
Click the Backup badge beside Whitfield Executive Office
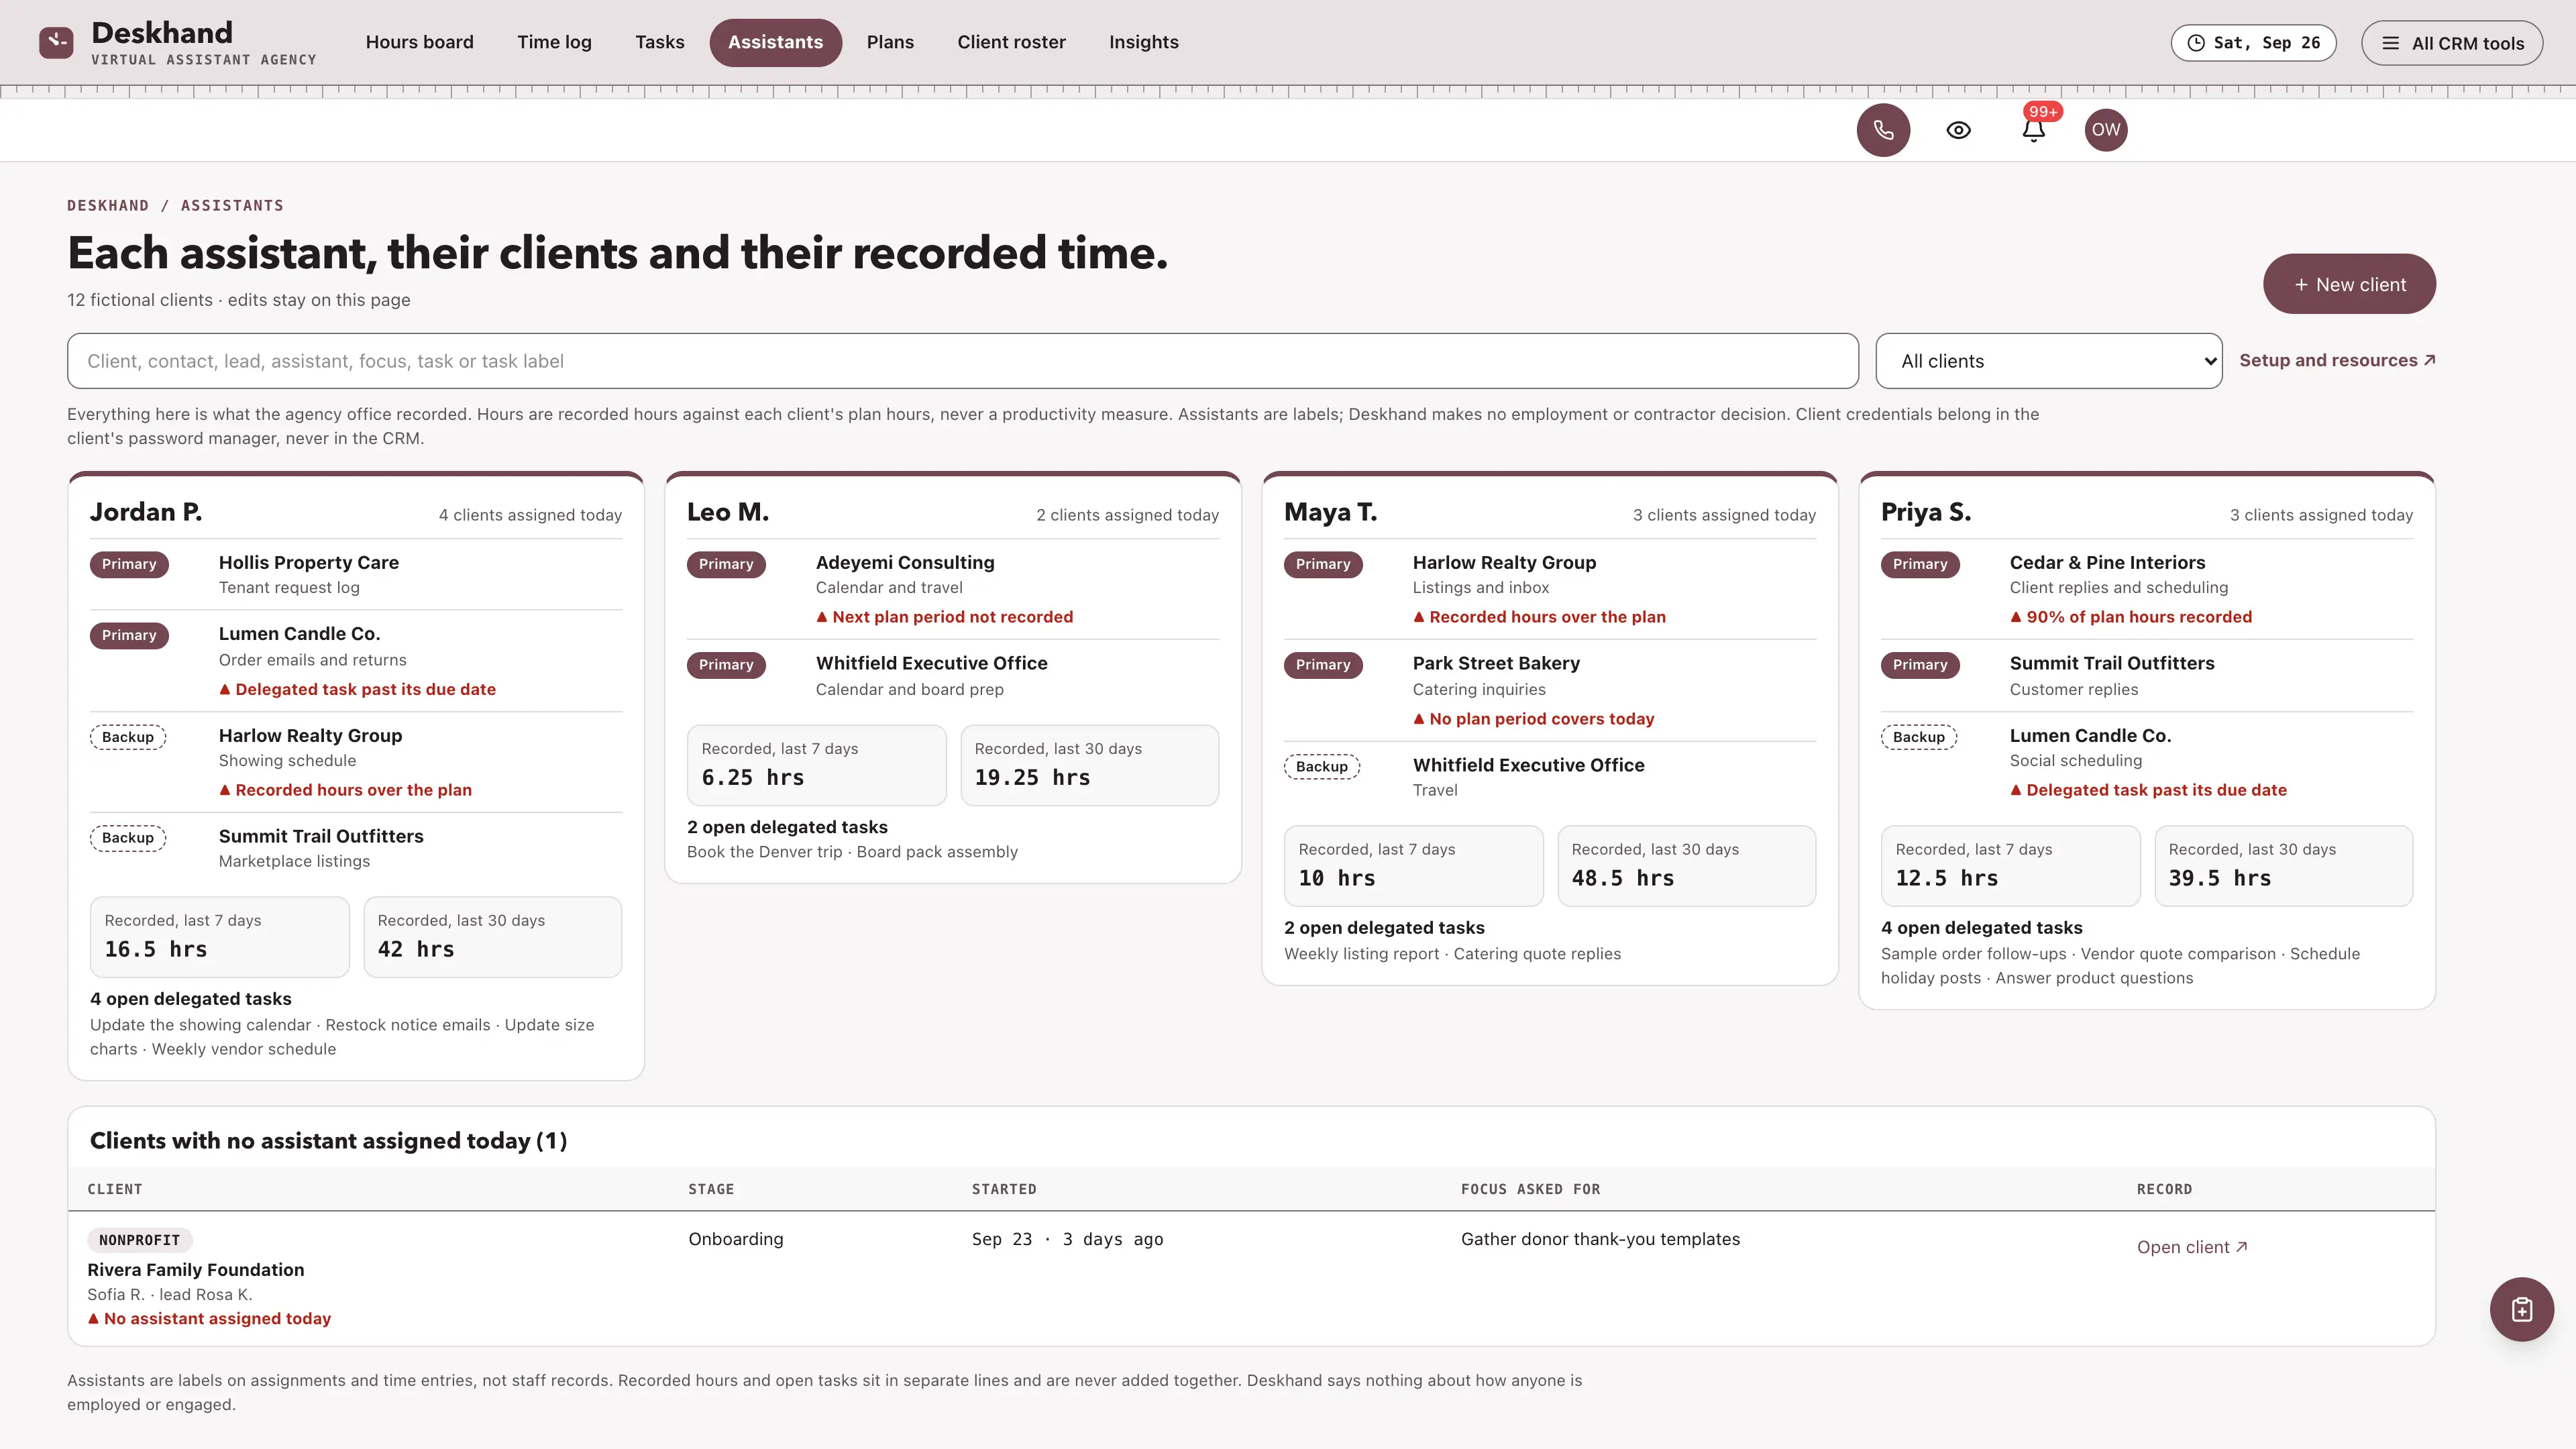pos(1322,767)
